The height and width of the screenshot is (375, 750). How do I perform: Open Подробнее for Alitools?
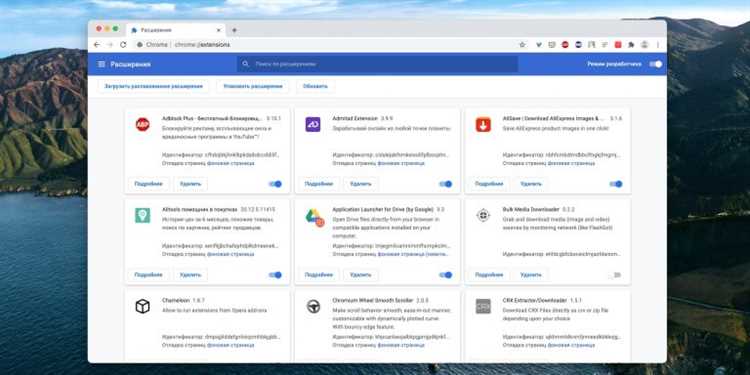(x=149, y=275)
